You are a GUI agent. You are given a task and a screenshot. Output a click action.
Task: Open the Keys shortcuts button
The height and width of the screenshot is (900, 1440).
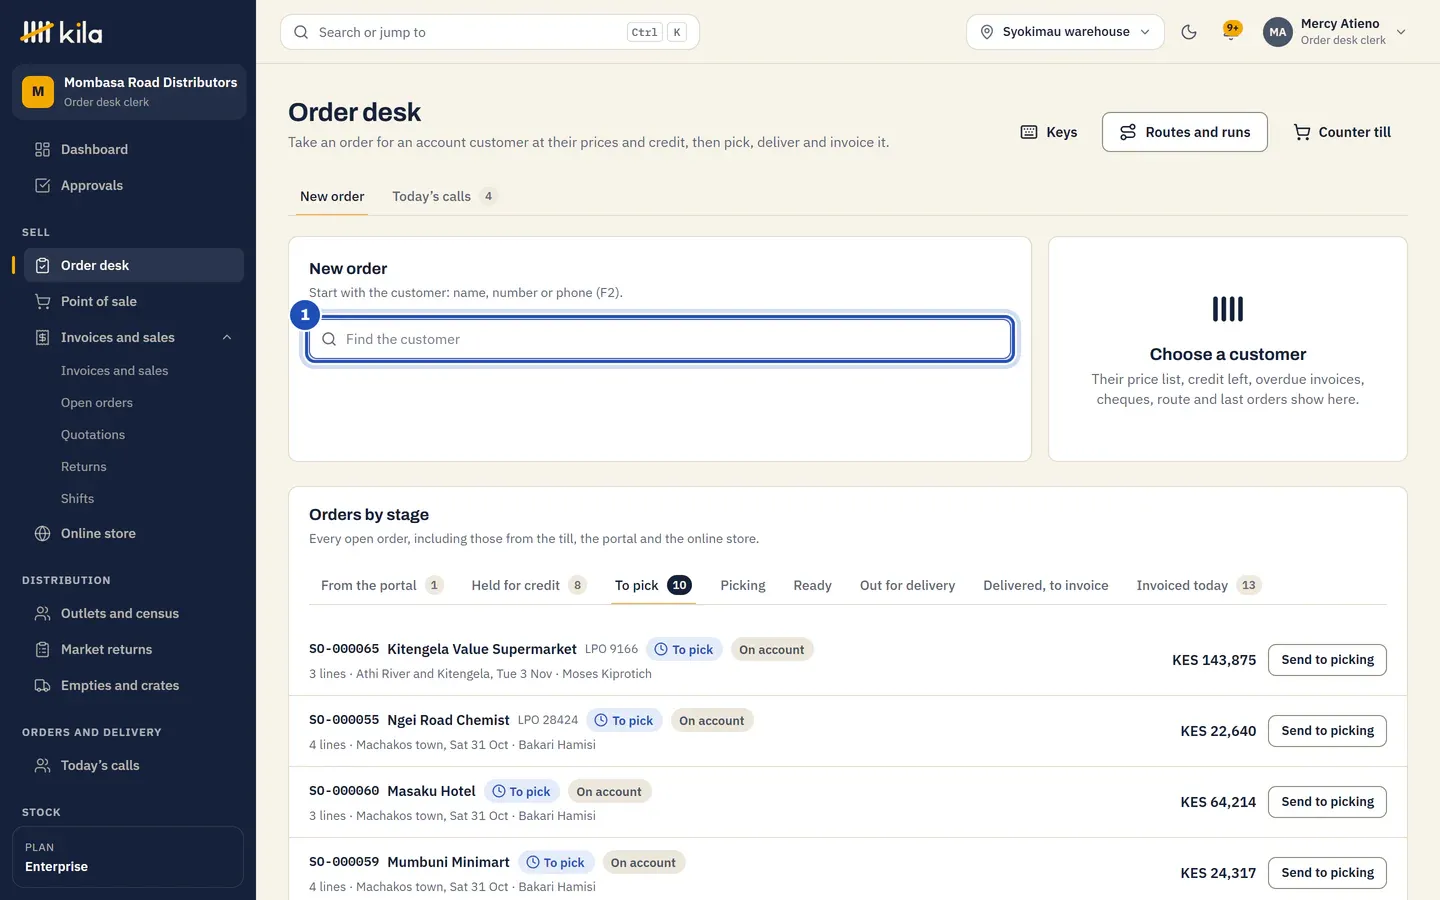1049,132
